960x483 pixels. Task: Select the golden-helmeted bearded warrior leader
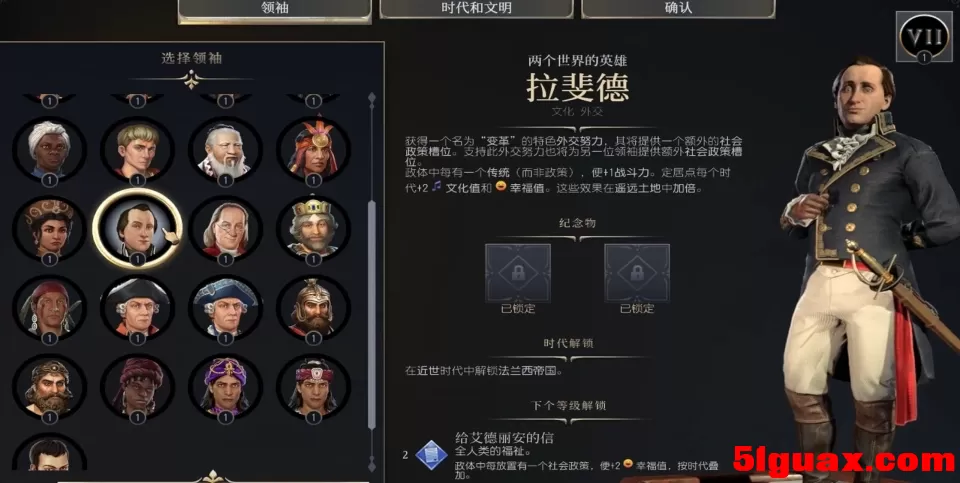(313, 308)
